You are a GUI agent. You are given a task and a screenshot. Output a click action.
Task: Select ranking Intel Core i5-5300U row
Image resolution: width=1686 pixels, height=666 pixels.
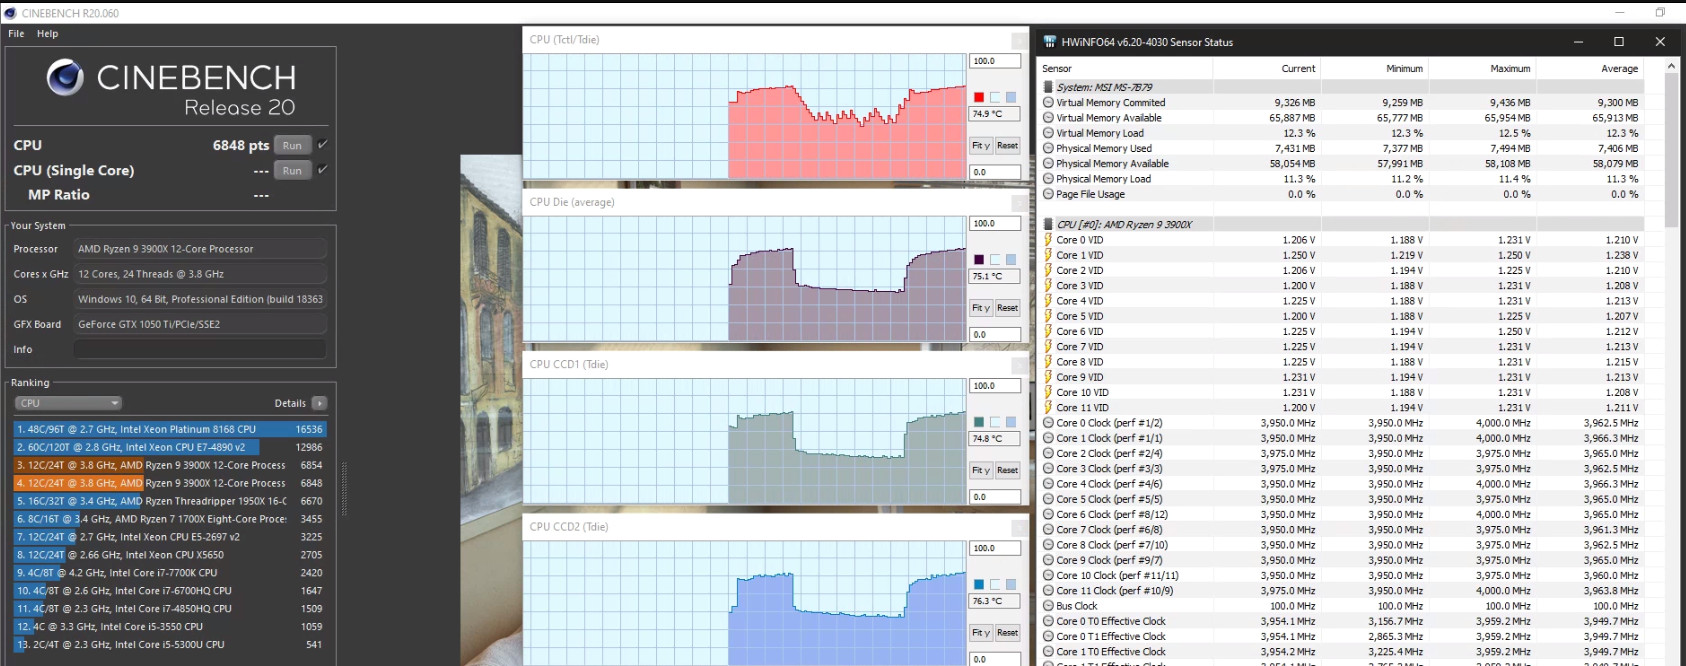[170, 645]
